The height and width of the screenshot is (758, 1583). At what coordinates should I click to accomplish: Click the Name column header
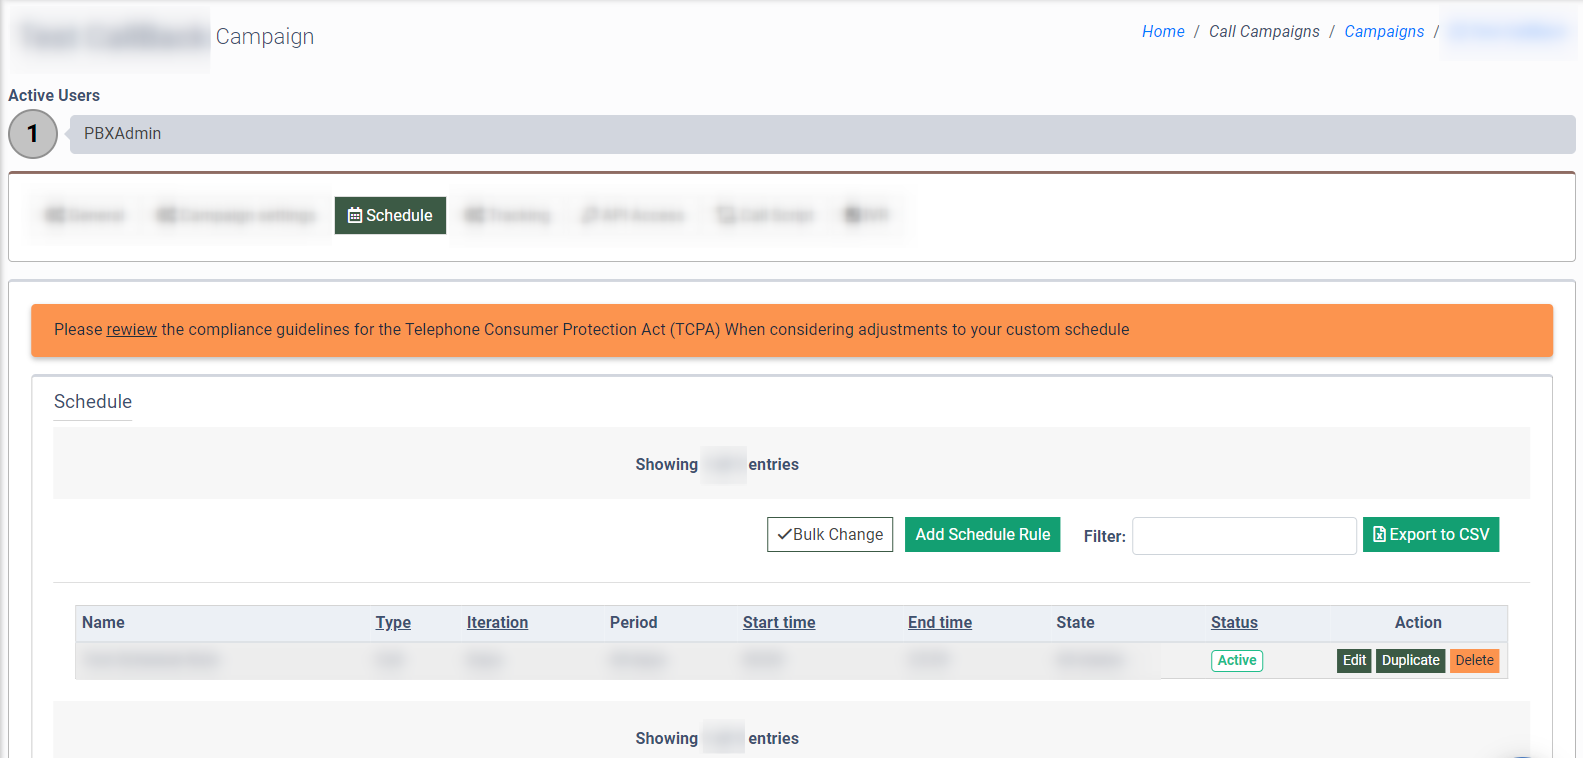(104, 623)
